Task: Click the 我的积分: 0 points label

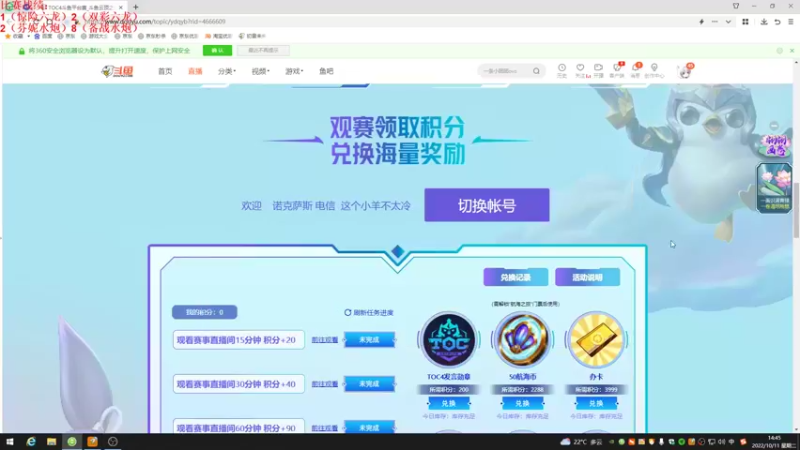Action: (x=205, y=312)
